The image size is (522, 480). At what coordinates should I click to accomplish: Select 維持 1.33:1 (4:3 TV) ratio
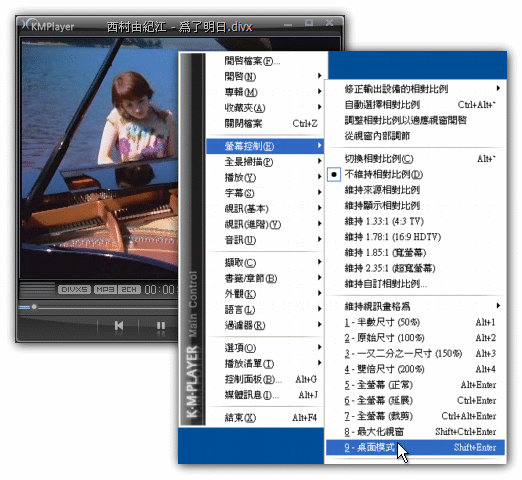[x=415, y=221]
